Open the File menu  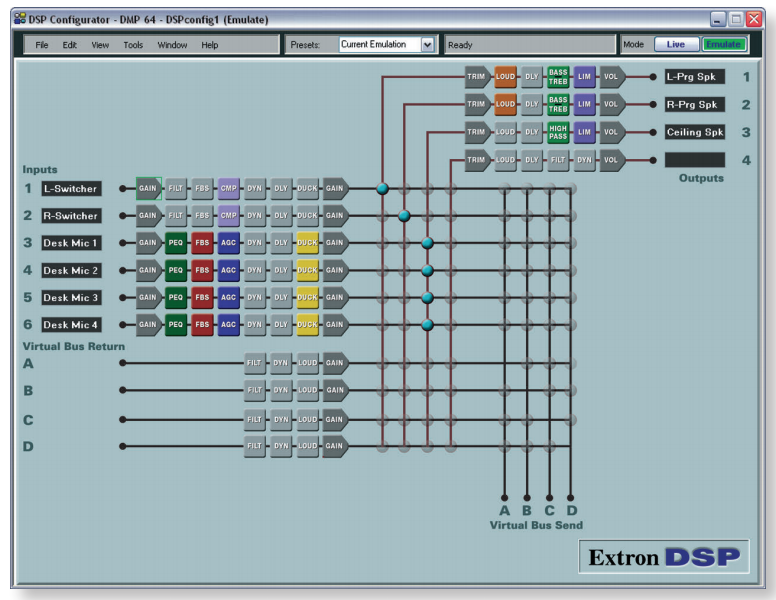click(42, 45)
